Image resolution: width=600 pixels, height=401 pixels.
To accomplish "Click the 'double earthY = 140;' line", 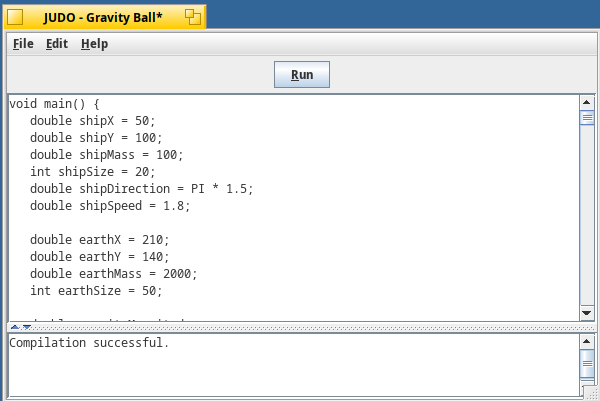I will 99,257.
